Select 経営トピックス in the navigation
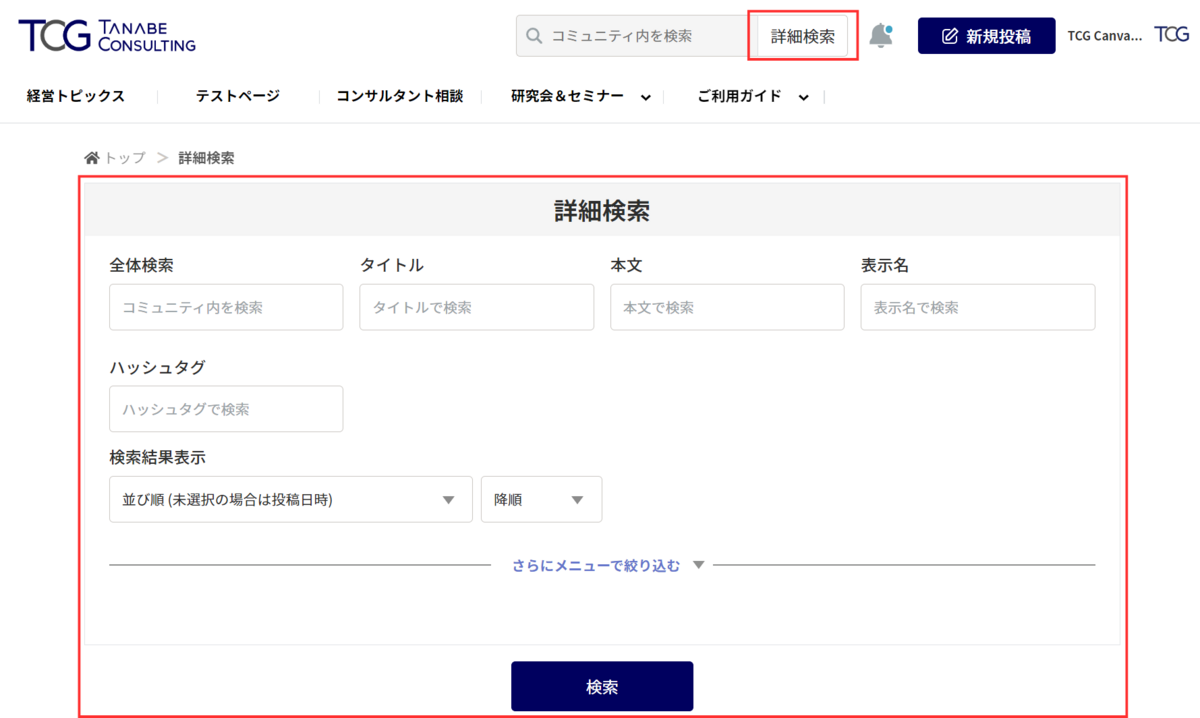The image size is (1200, 718). pos(75,96)
